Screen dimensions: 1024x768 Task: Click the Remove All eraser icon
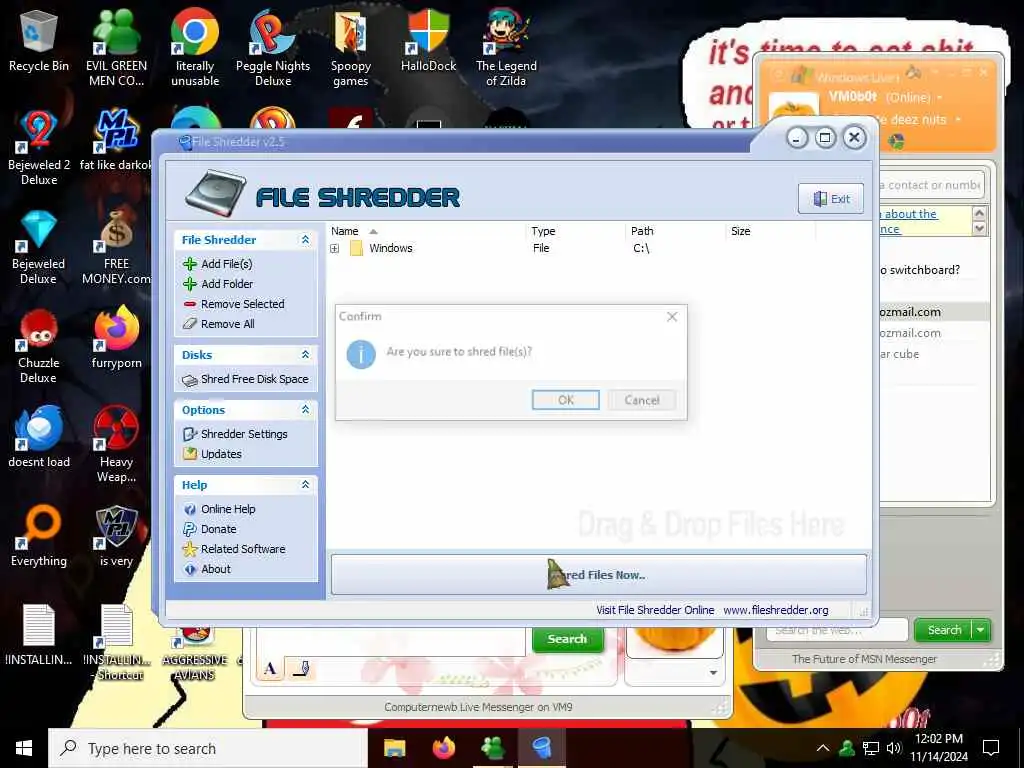(x=190, y=324)
